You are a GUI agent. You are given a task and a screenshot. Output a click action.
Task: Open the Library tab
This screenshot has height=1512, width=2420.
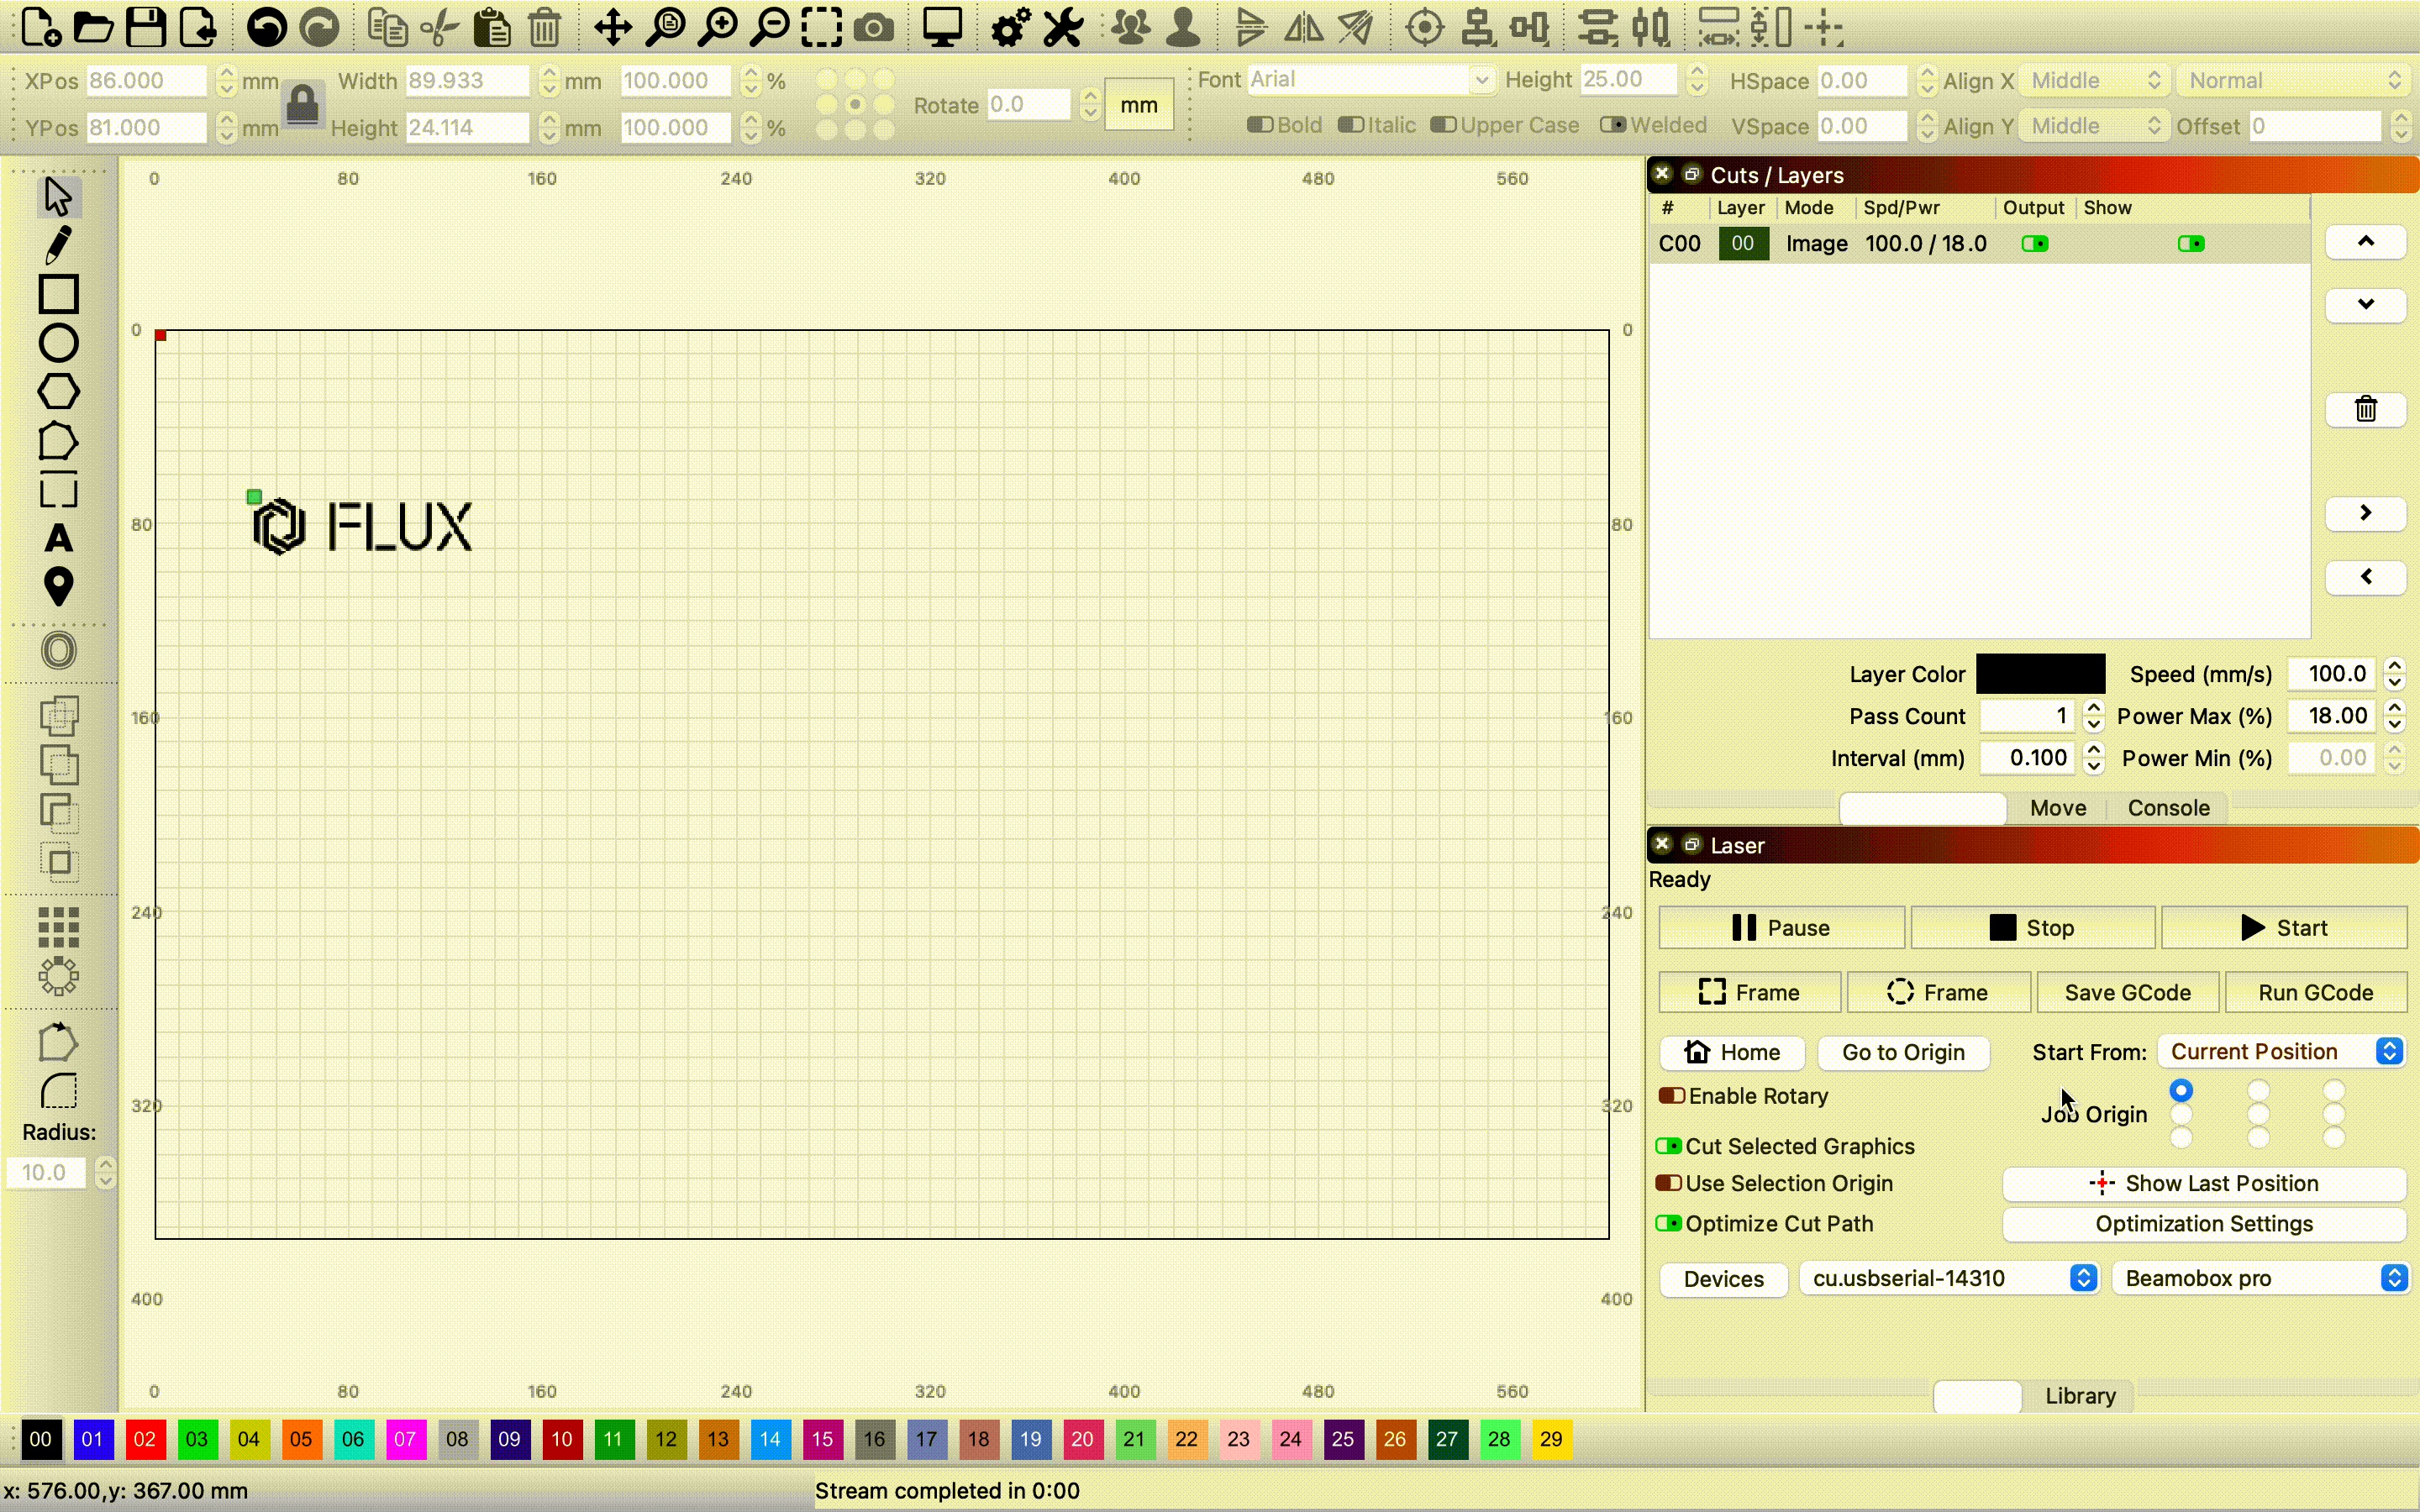coord(2079,1396)
